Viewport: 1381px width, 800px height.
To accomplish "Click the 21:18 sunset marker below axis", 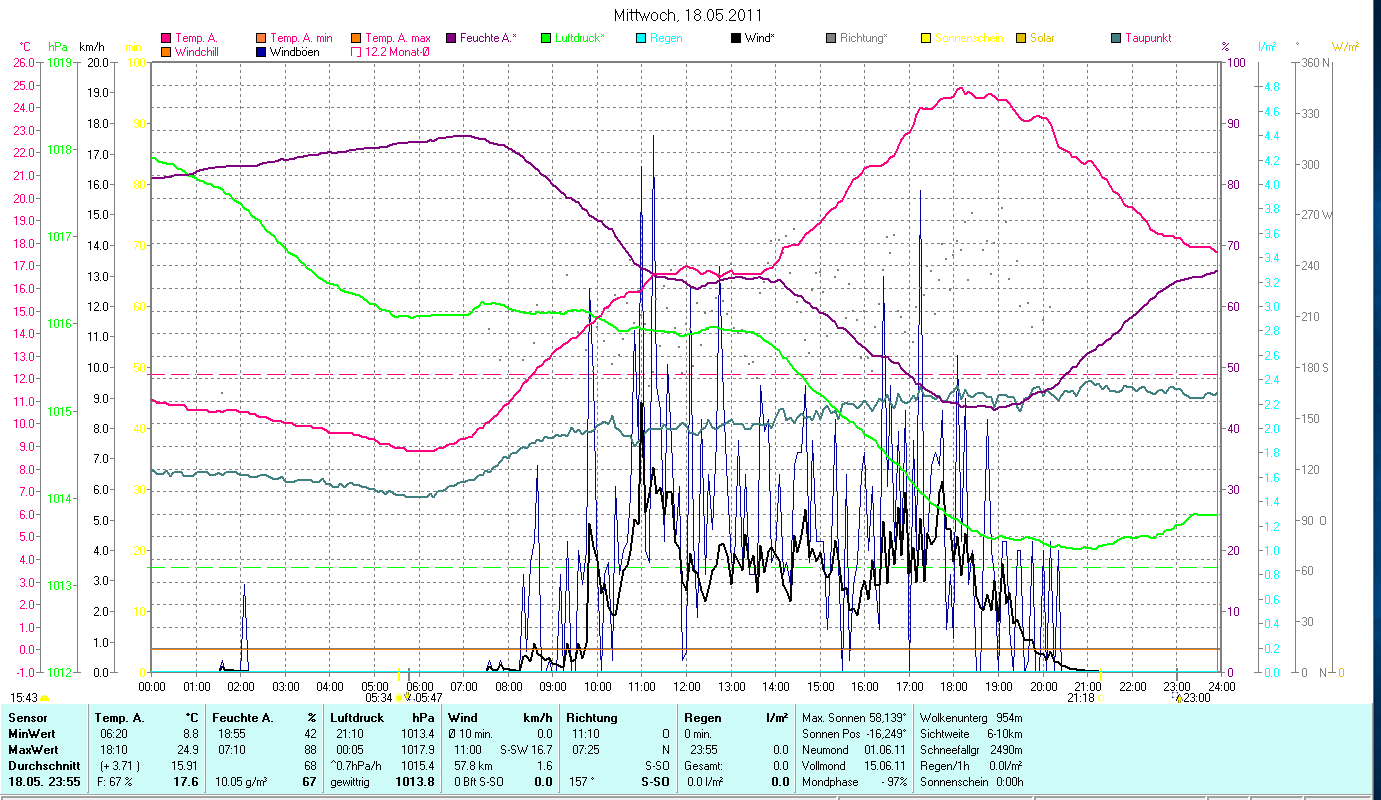I will (1080, 698).
